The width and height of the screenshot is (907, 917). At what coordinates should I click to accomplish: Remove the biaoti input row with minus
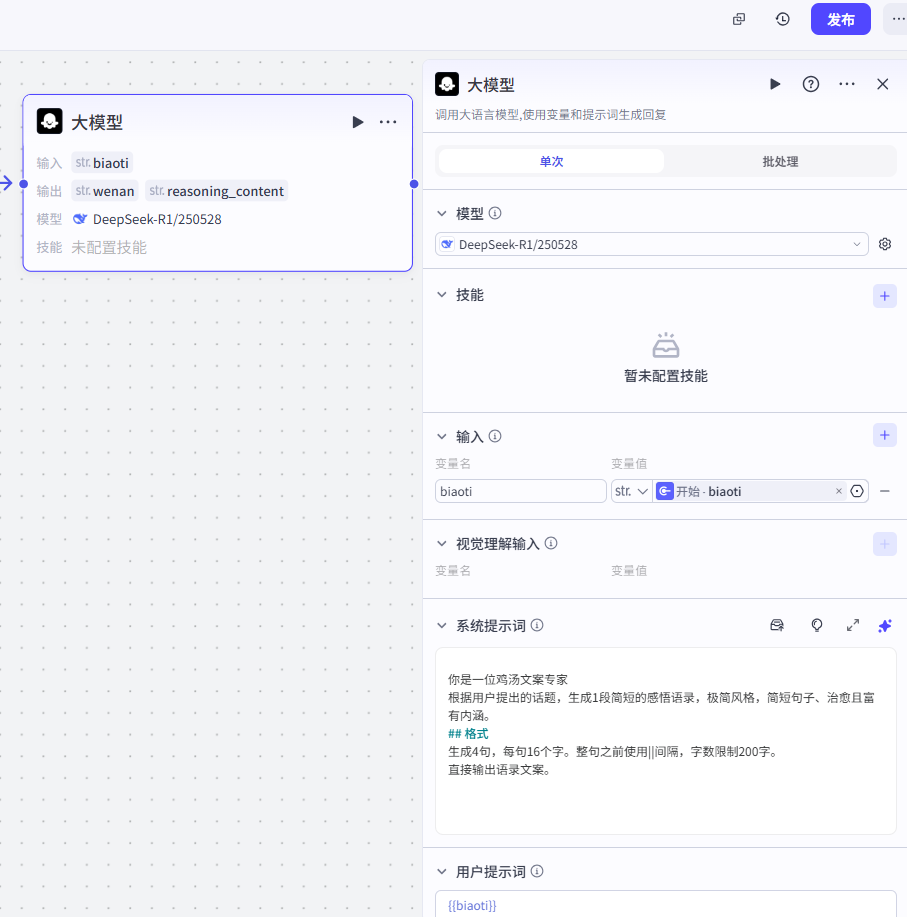pos(885,491)
